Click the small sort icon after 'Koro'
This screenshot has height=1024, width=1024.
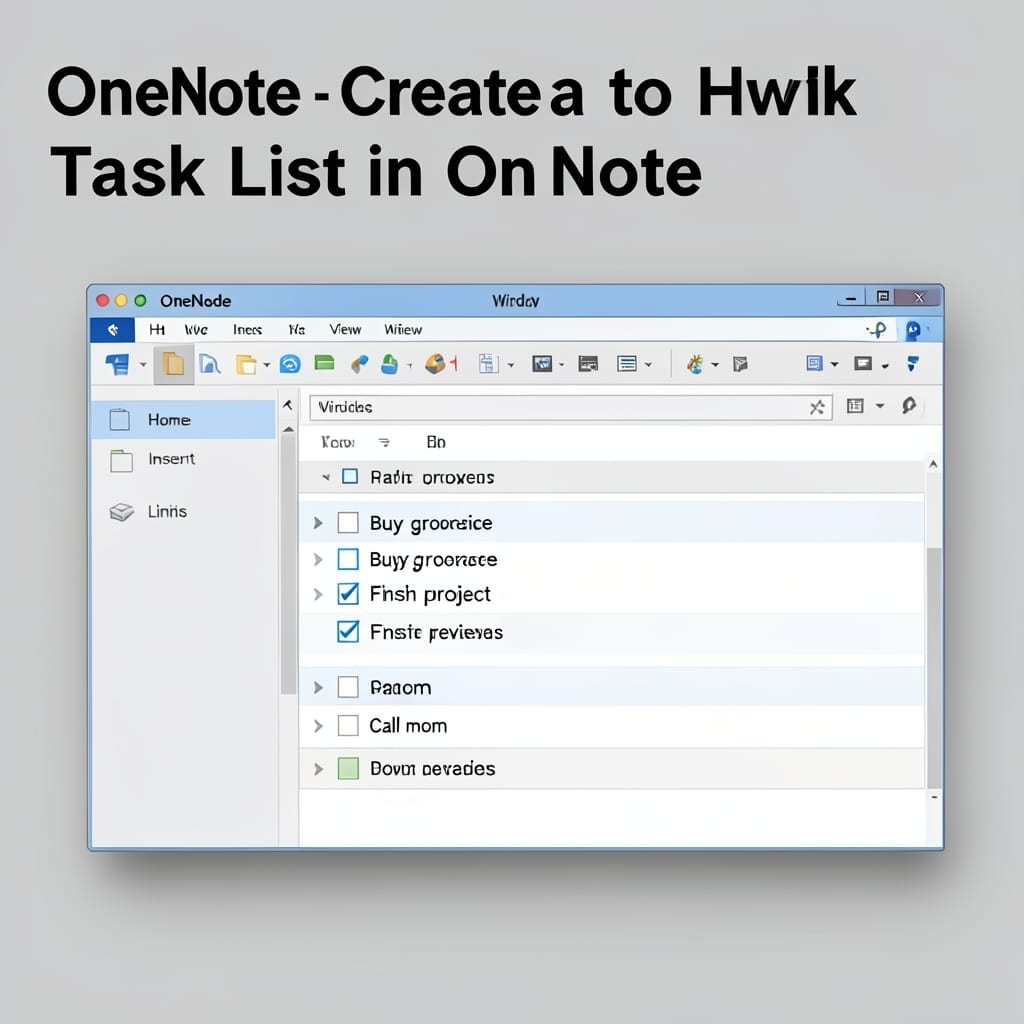[x=384, y=443]
